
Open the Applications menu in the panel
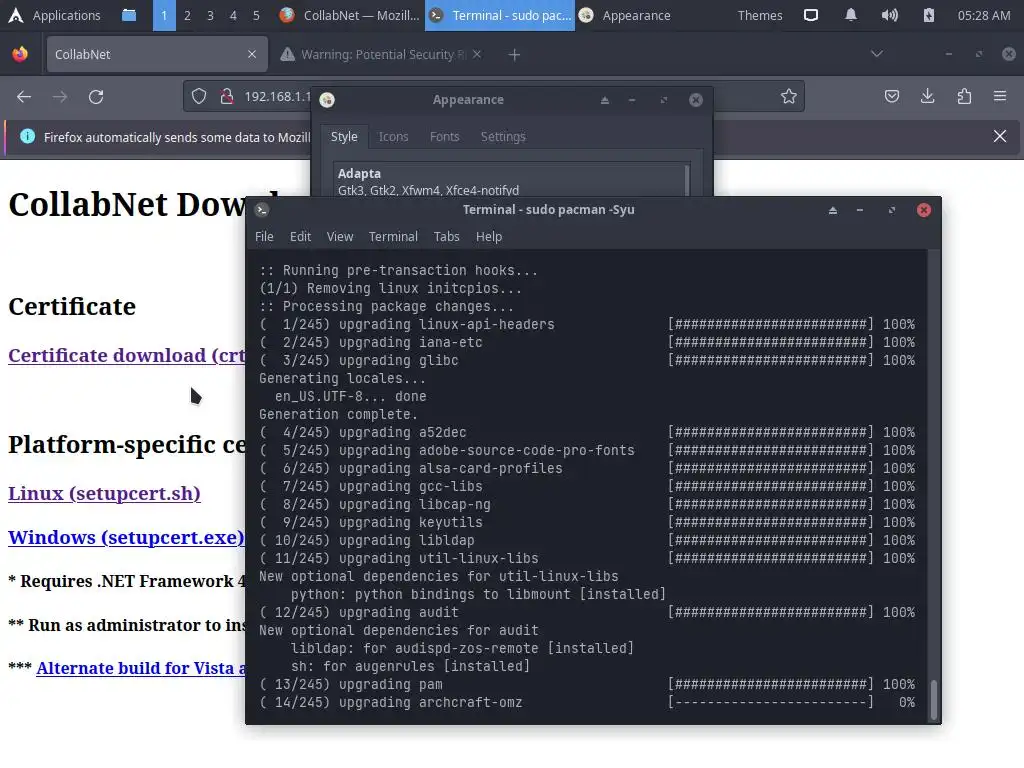(x=54, y=15)
